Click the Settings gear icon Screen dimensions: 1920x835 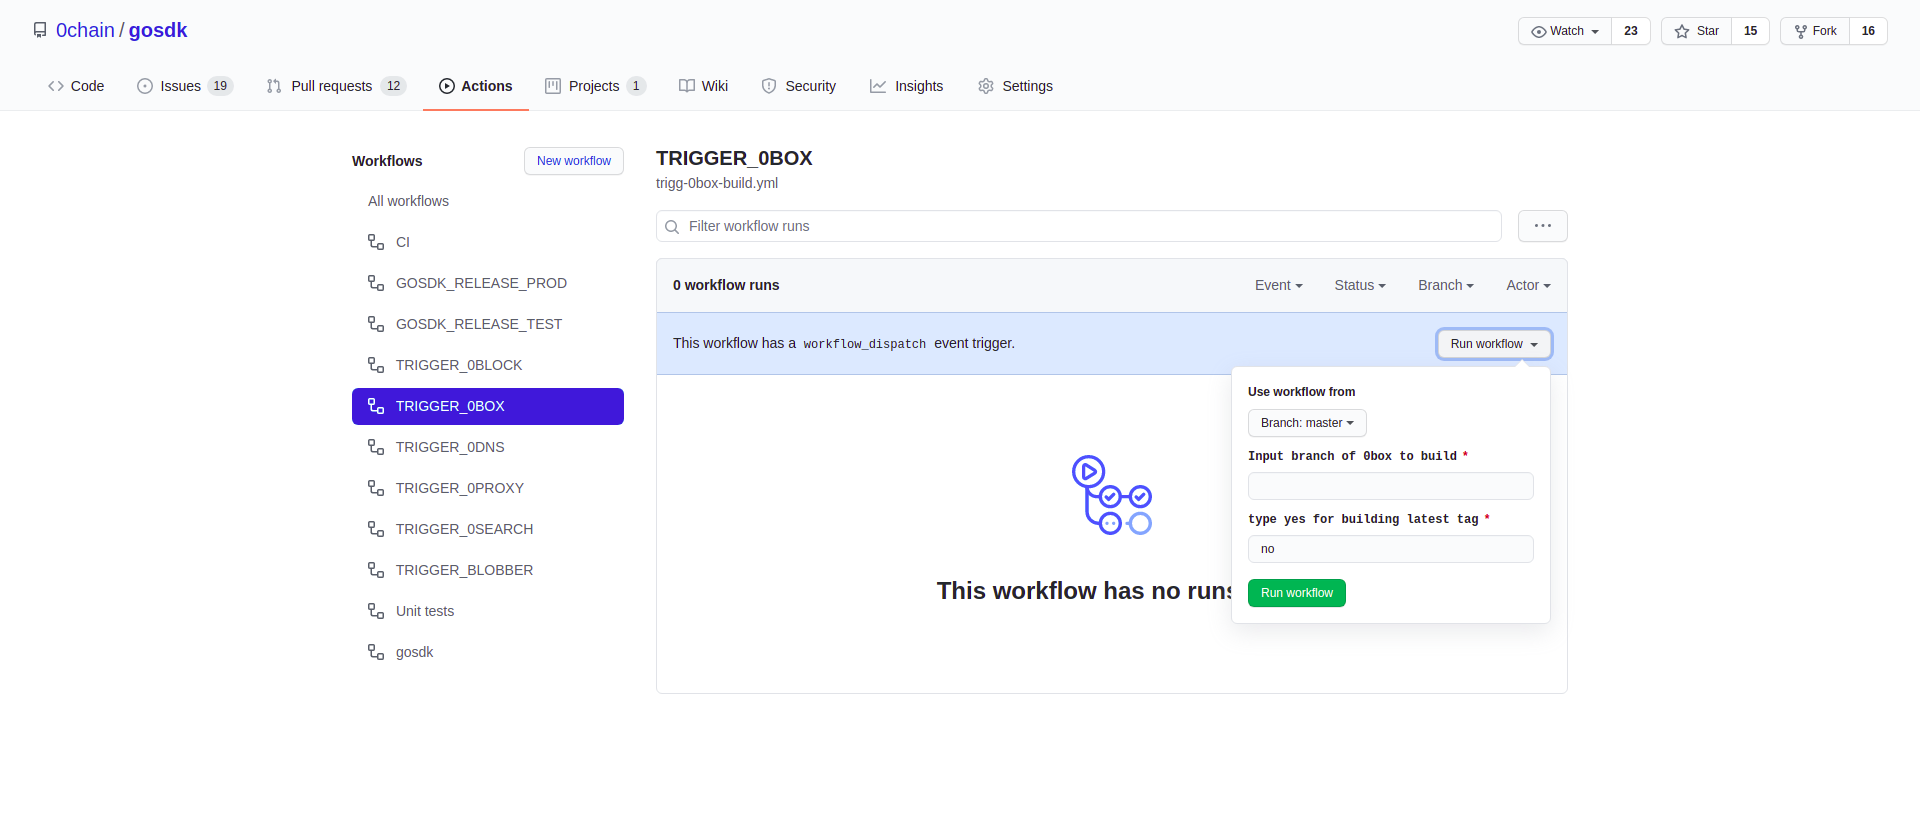point(986,86)
